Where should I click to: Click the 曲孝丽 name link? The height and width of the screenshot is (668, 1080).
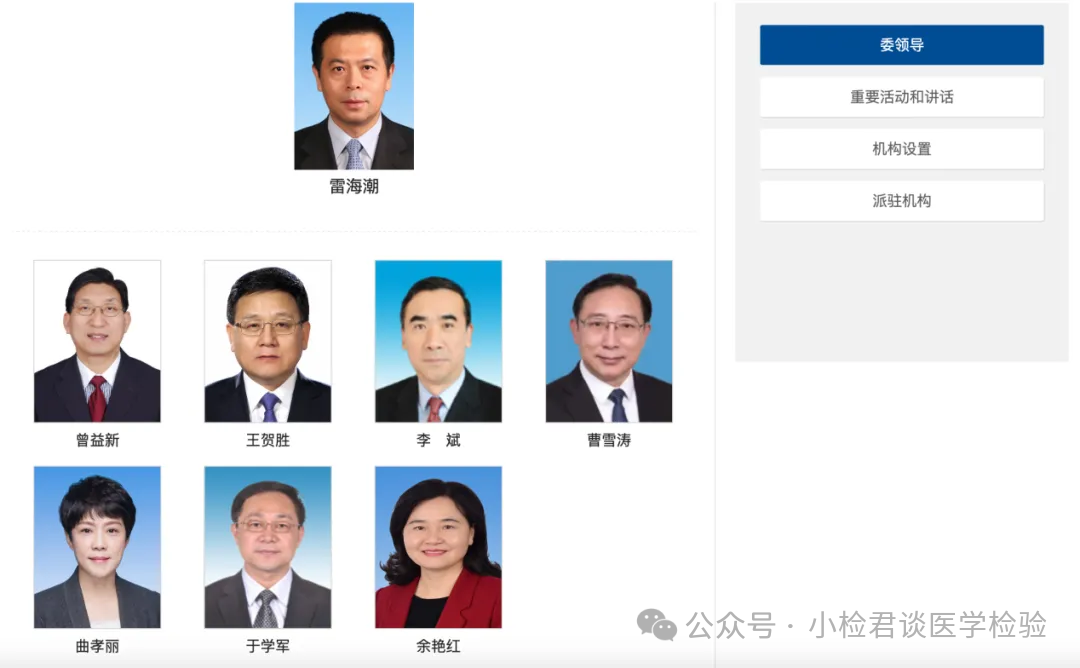click(x=97, y=646)
